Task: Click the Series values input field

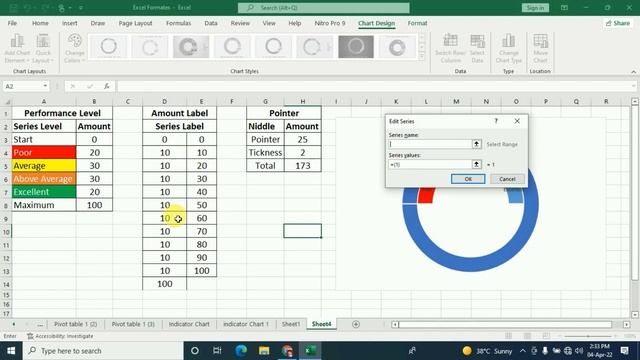Action: click(430, 164)
